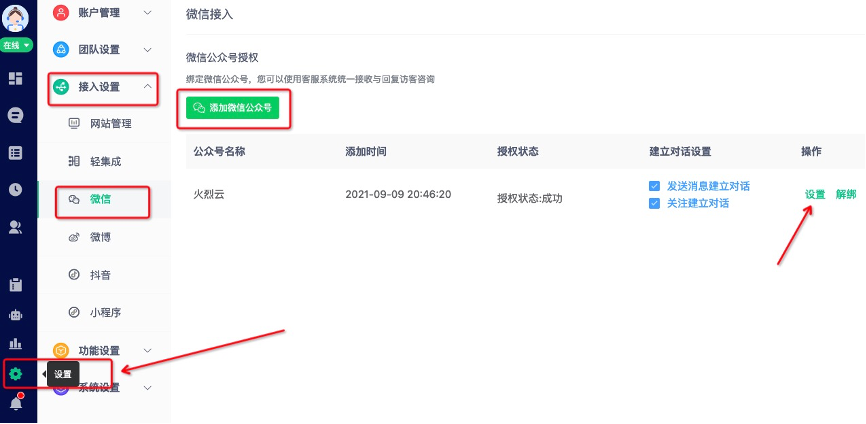Click the 轻集成 icon
Screen dimensions: 866x424
[x=74, y=161]
